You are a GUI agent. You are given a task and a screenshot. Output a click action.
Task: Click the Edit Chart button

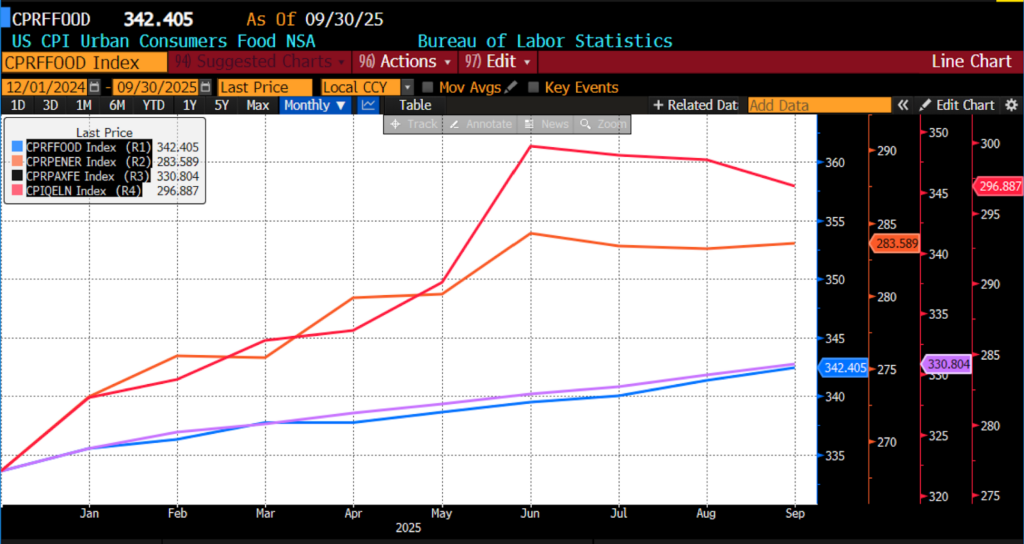957,105
